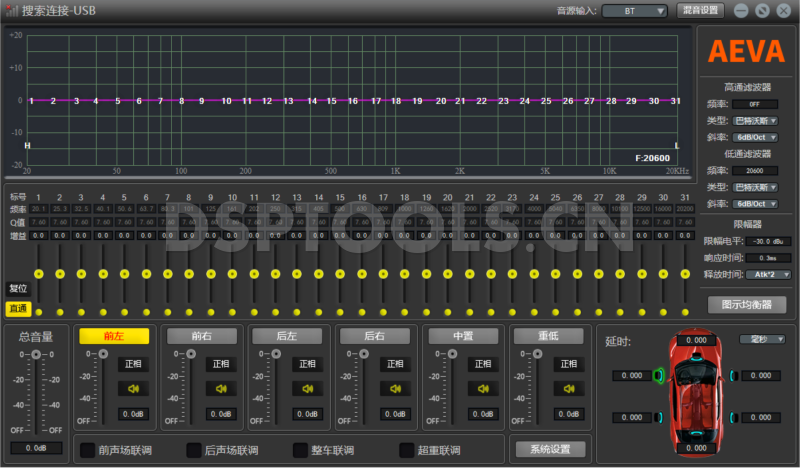Click the 系统设置 button
The width and height of the screenshot is (800, 468).
[549, 449]
